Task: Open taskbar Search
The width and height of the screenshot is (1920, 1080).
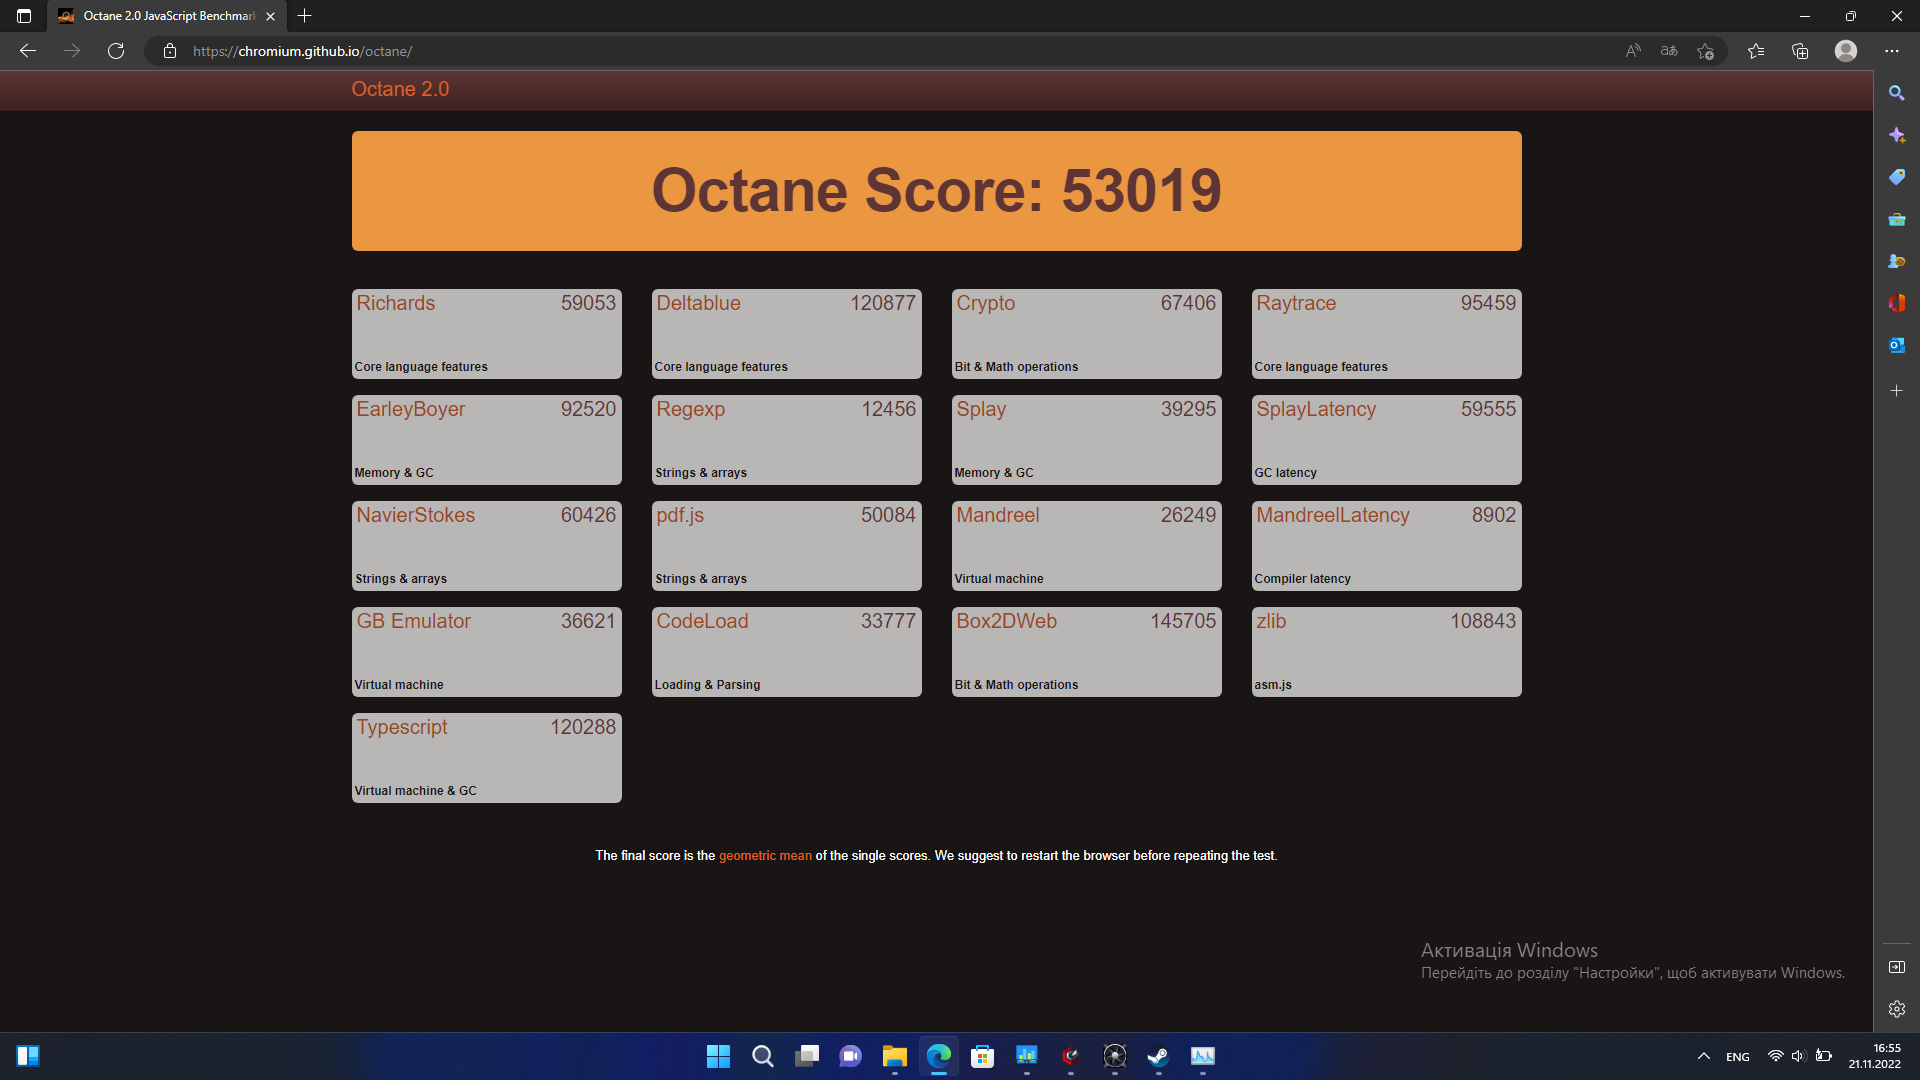Action: [762, 1056]
